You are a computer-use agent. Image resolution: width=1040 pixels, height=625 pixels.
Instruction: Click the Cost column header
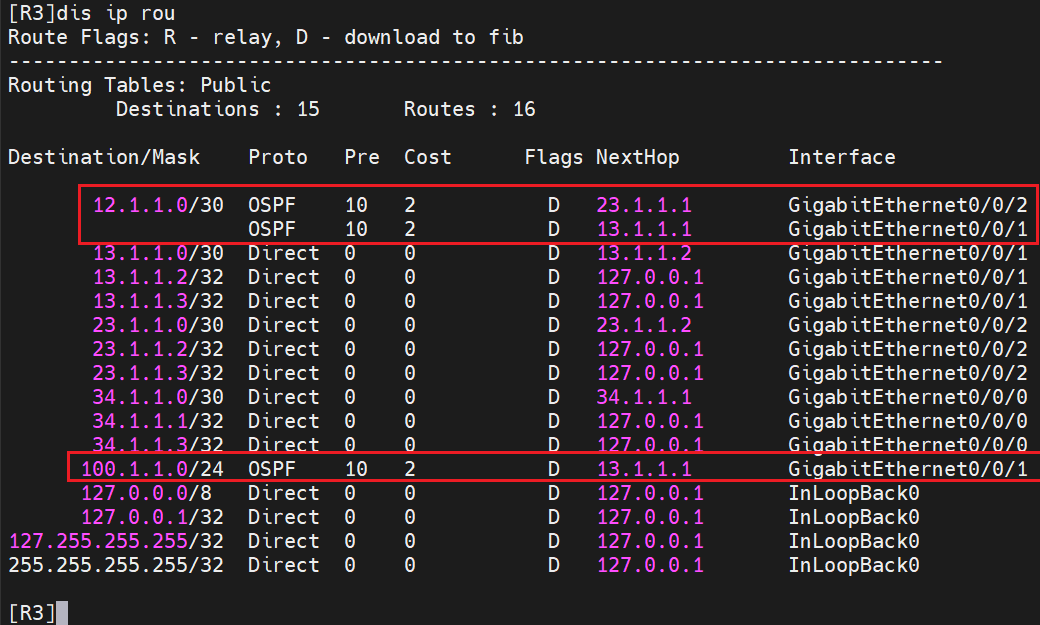(x=428, y=157)
